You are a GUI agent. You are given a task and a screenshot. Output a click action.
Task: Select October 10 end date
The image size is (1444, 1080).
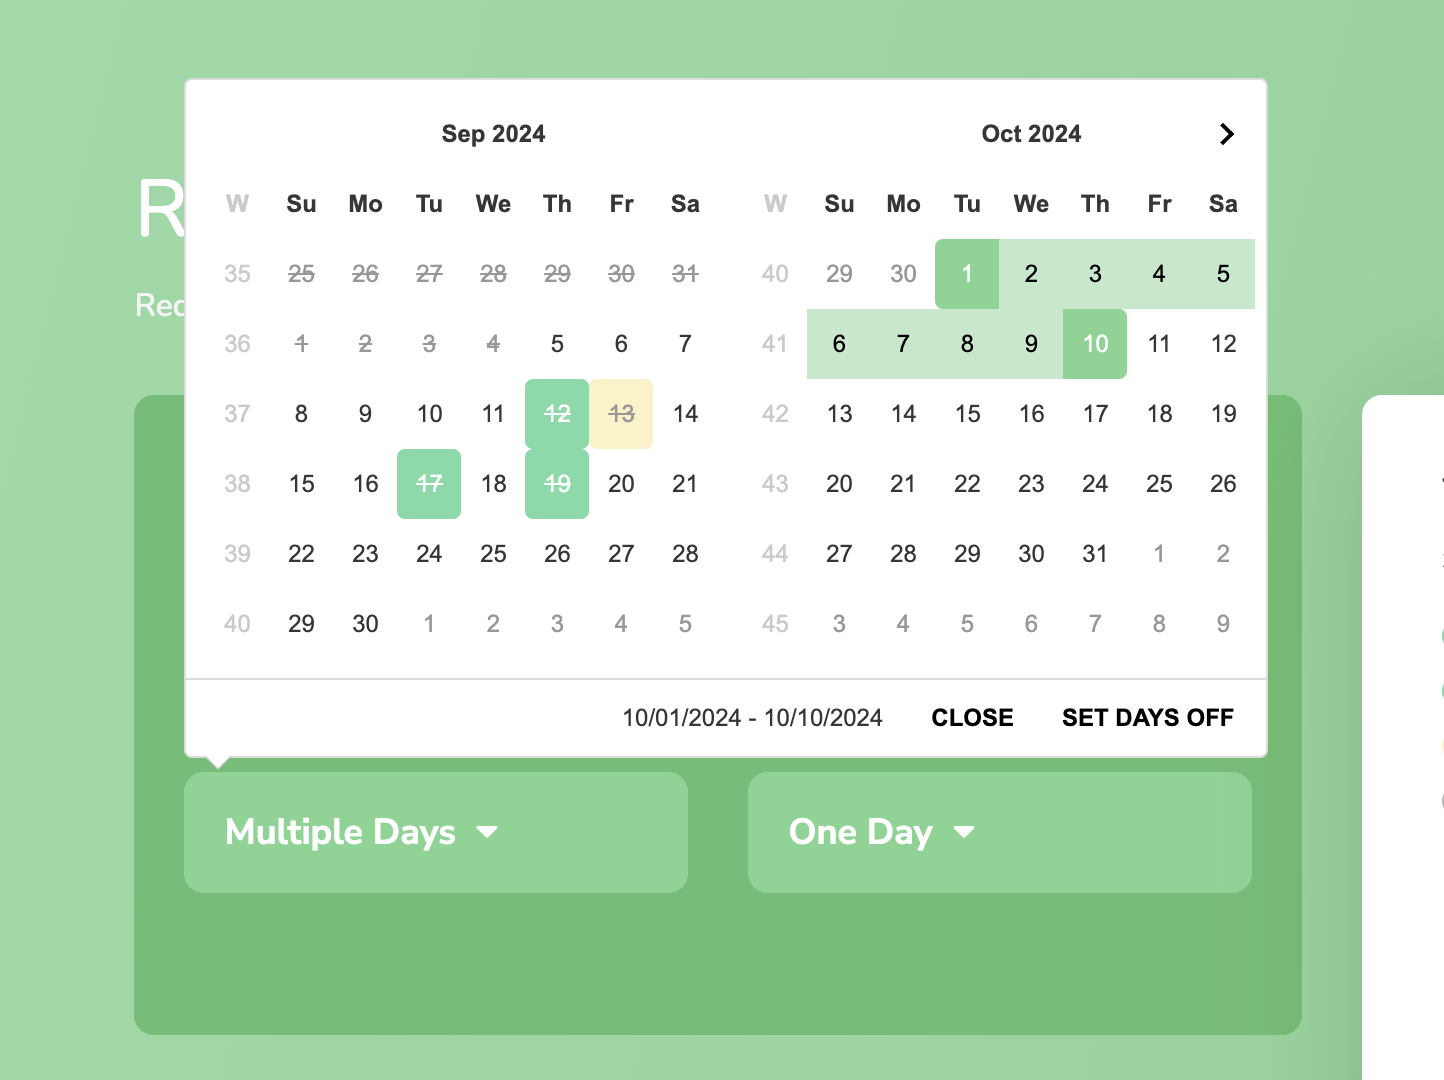click(x=1095, y=344)
